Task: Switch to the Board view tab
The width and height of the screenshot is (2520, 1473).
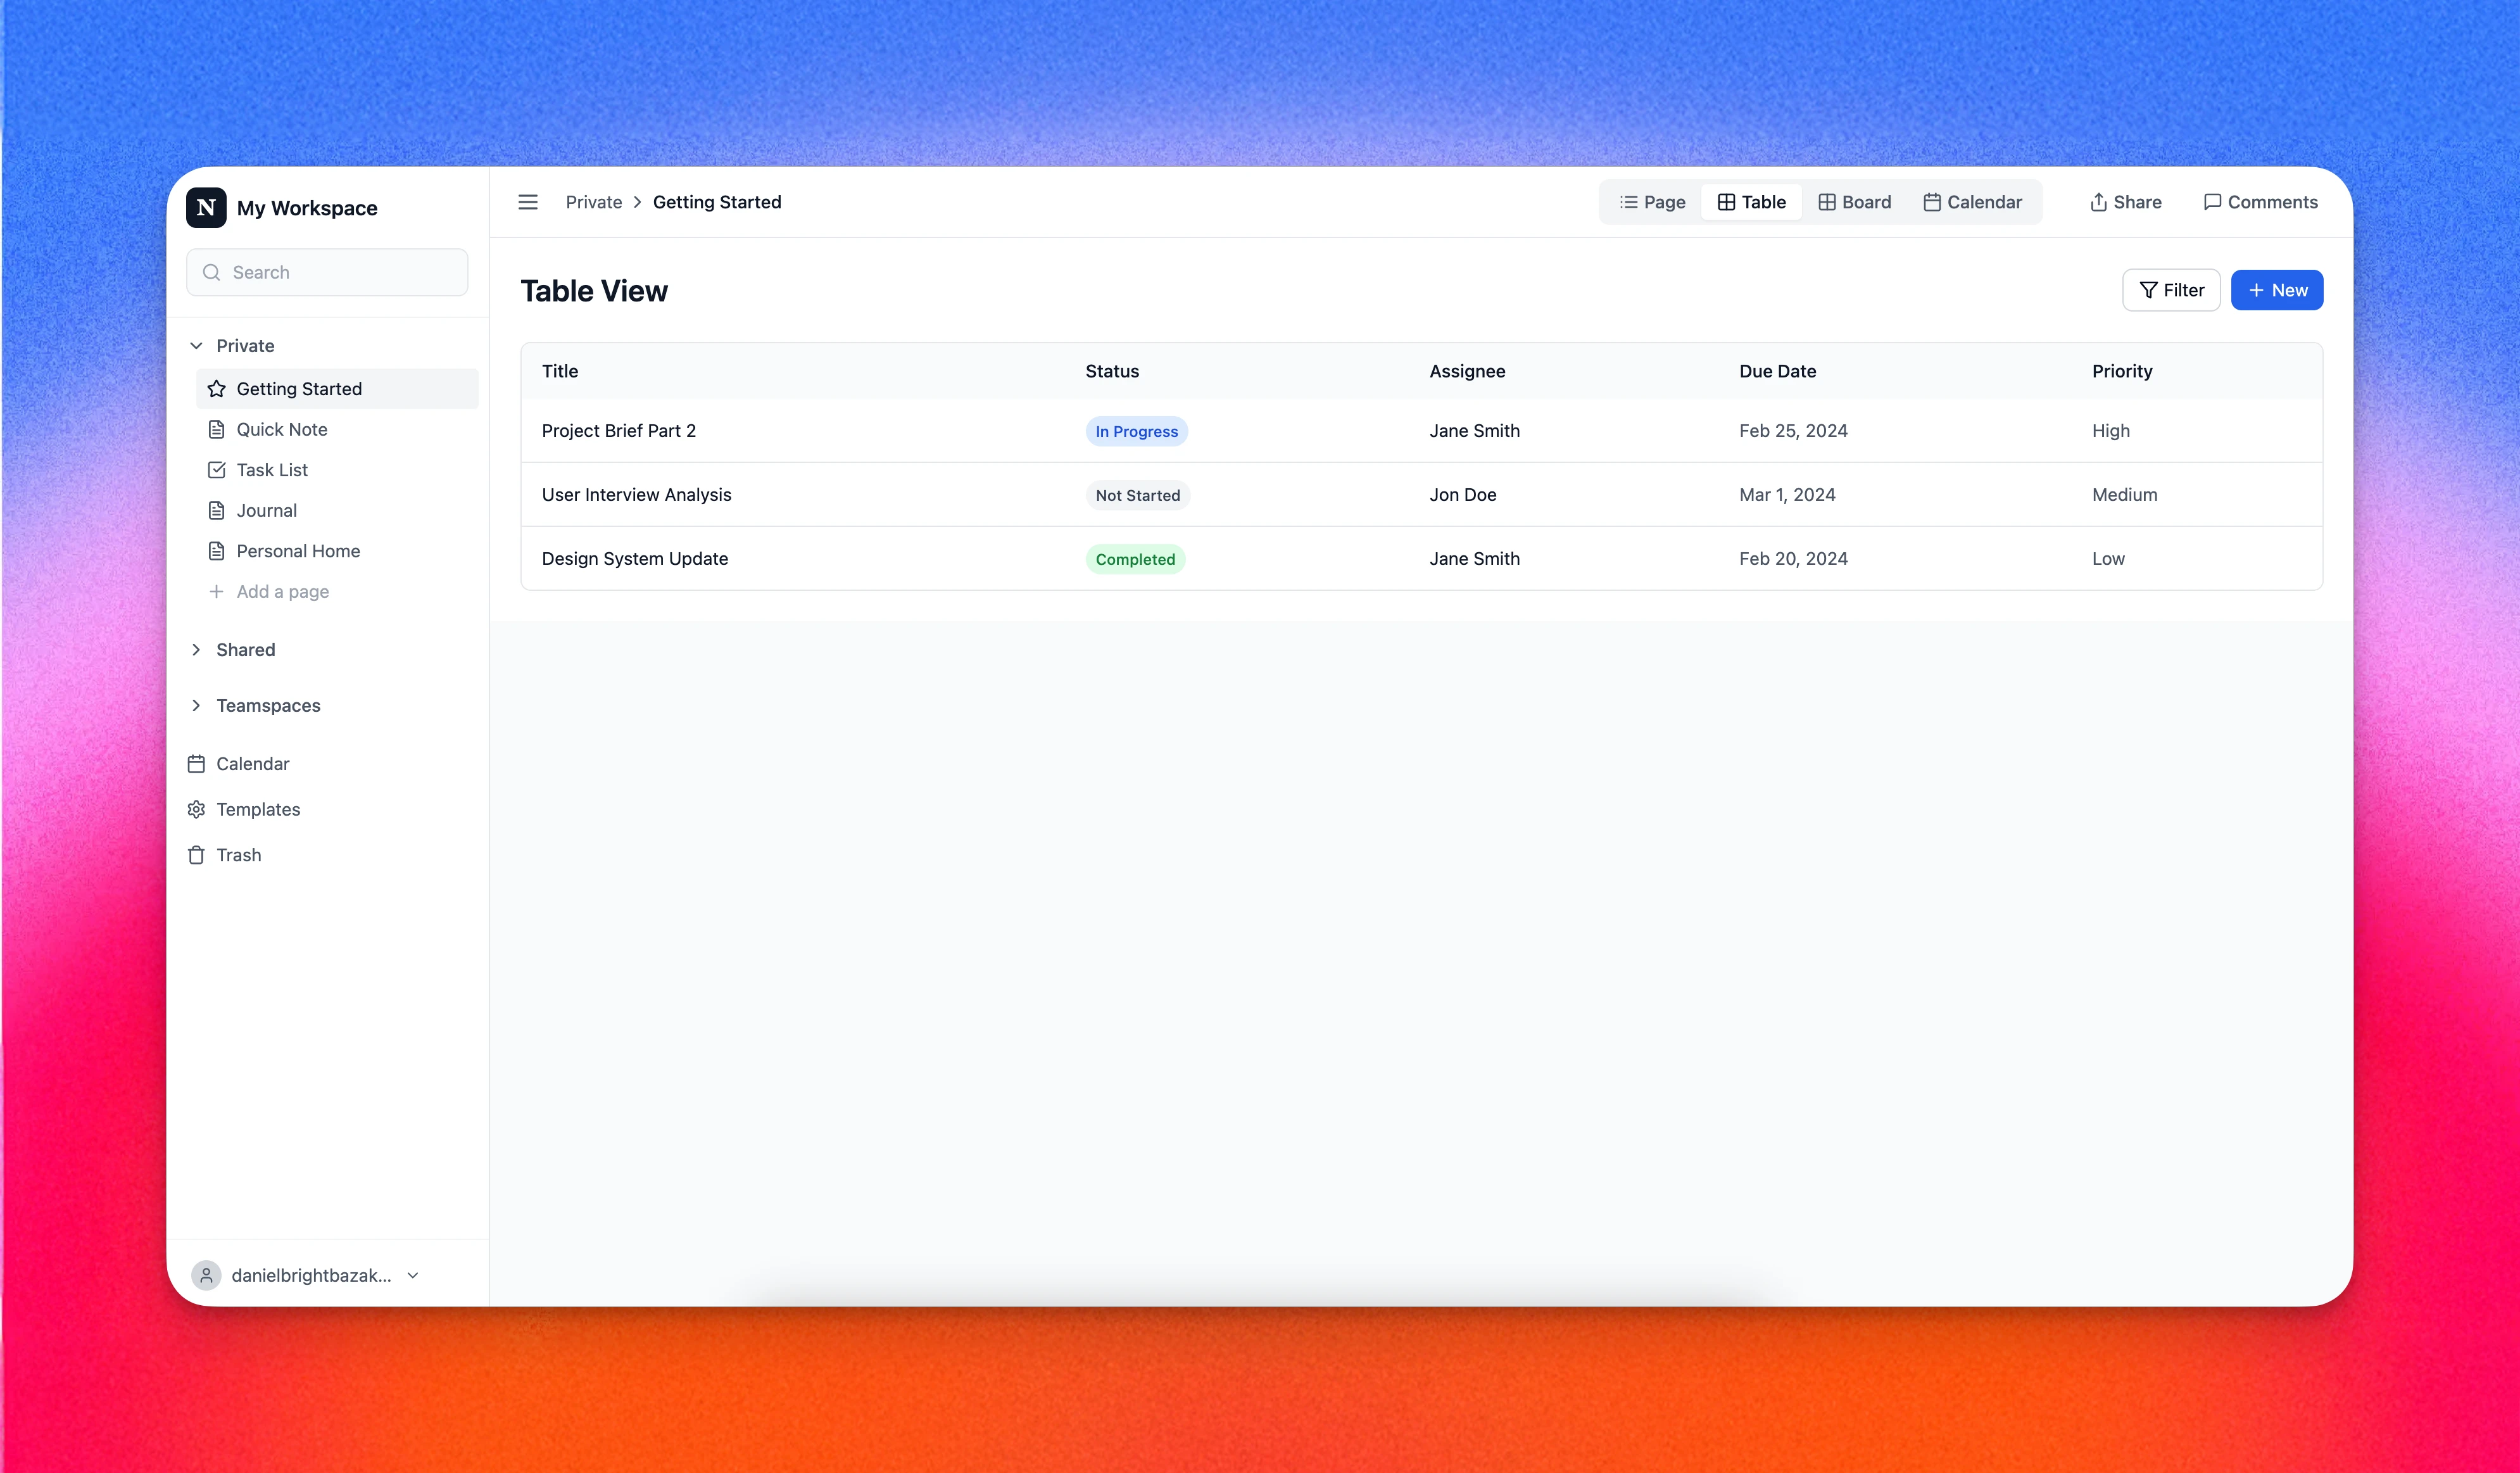Action: [x=1854, y=202]
